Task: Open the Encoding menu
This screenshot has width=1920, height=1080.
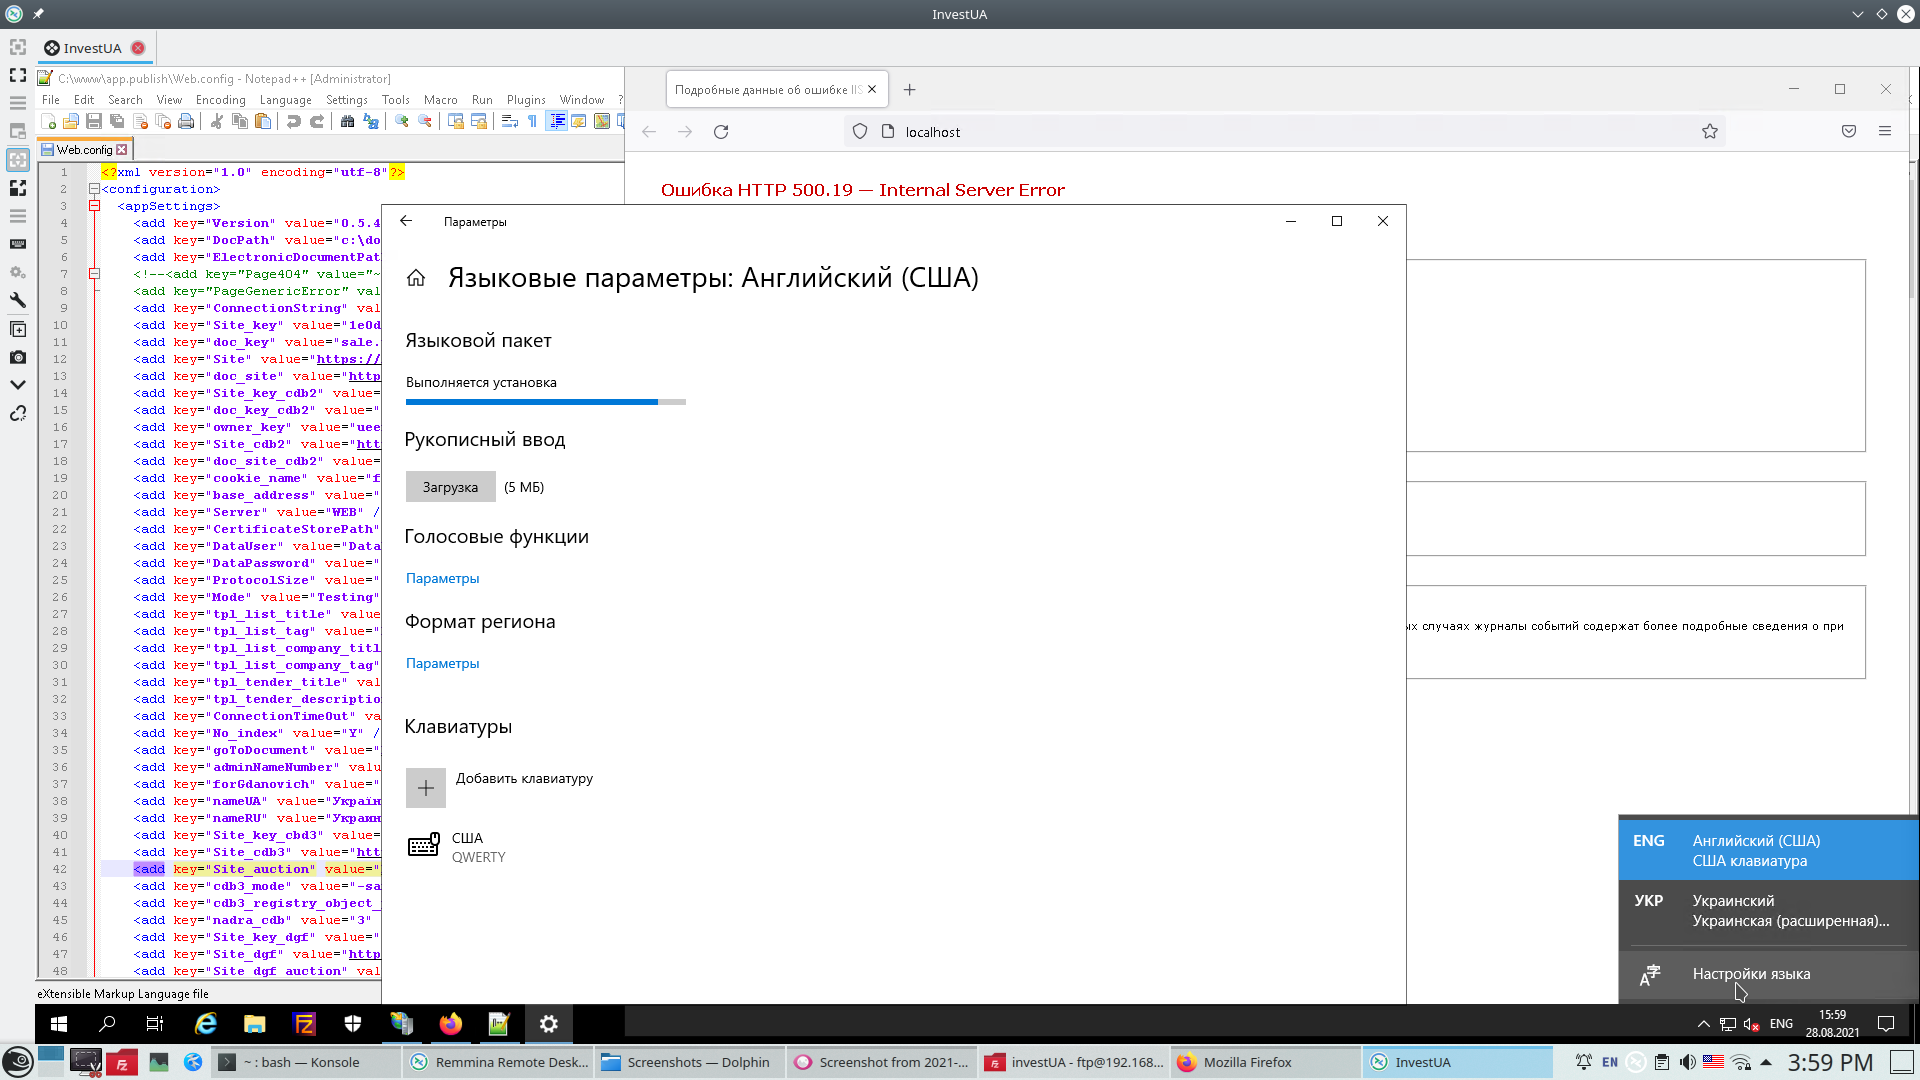Action: [220, 100]
